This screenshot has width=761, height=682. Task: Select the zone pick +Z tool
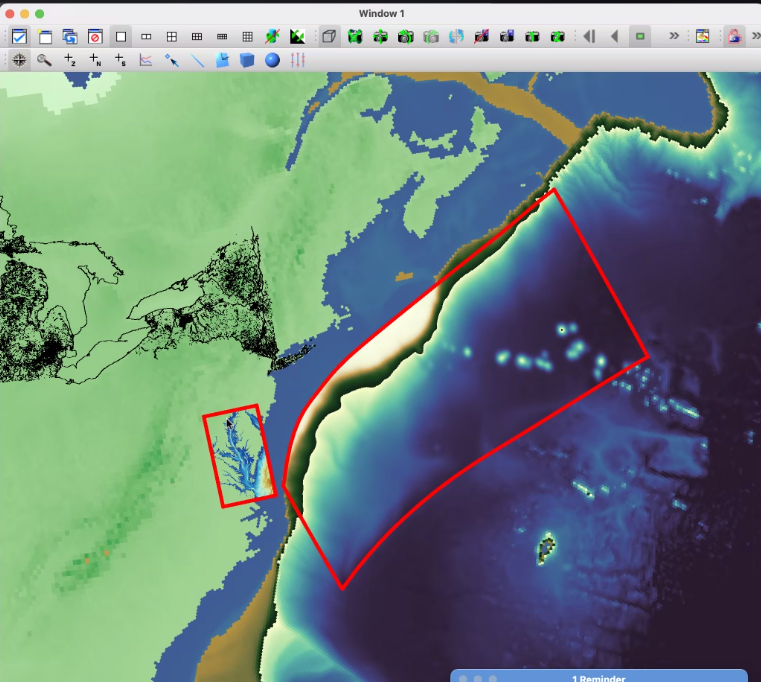[x=69, y=60]
